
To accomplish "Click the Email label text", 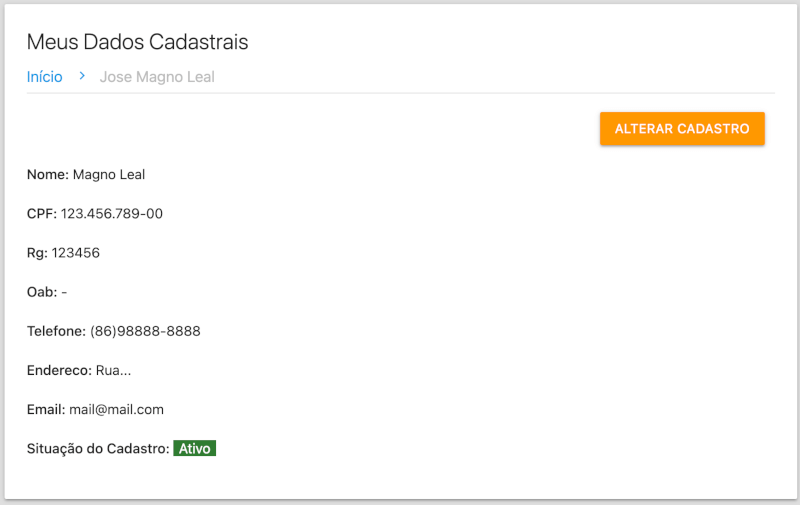I will pyautogui.click(x=46, y=410).
